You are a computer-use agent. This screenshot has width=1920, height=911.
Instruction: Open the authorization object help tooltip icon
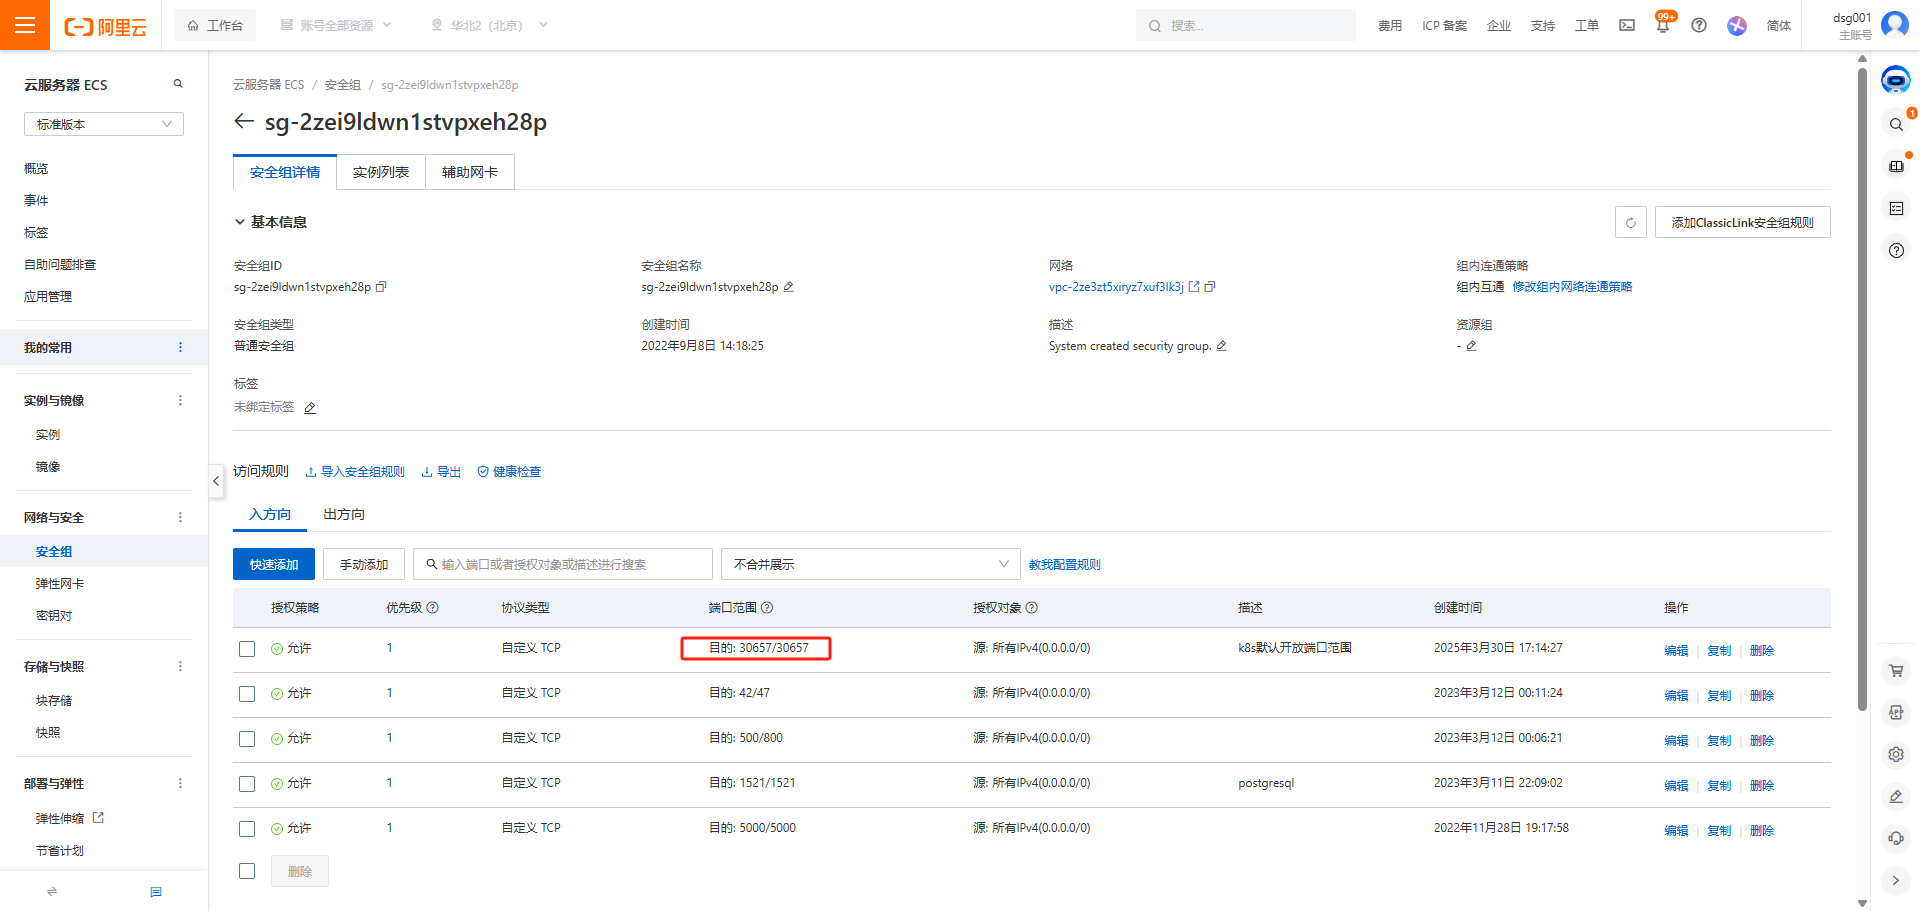click(1032, 608)
